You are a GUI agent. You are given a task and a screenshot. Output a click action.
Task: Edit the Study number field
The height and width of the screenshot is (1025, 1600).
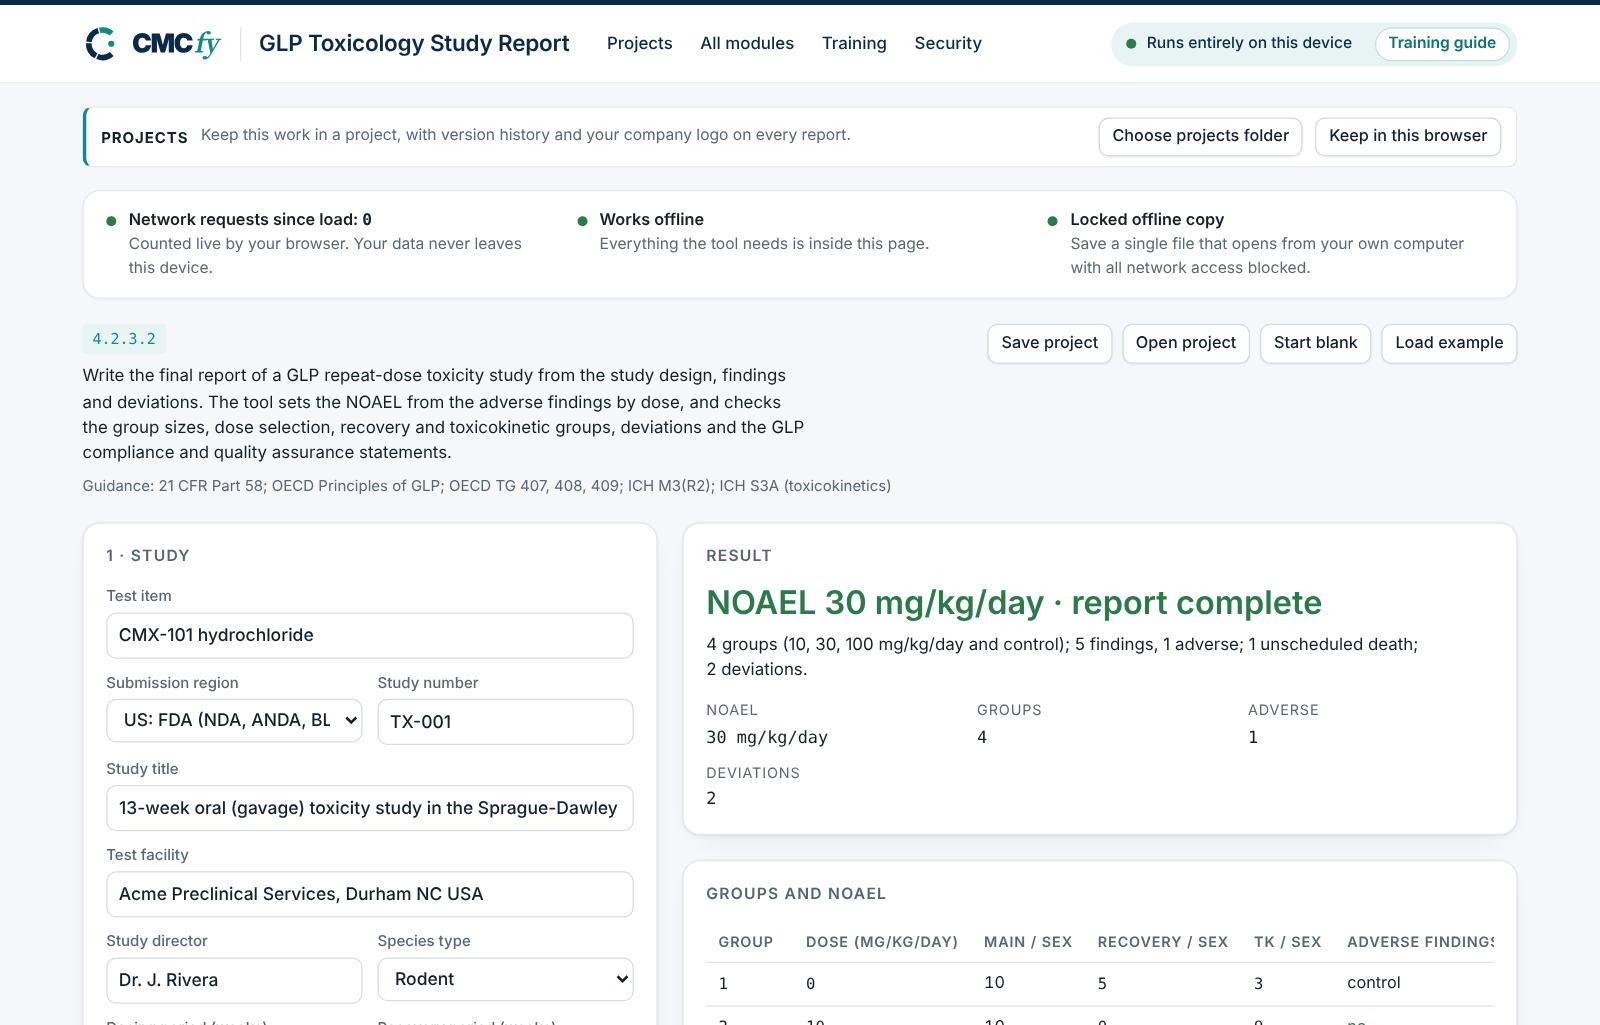[x=505, y=721]
